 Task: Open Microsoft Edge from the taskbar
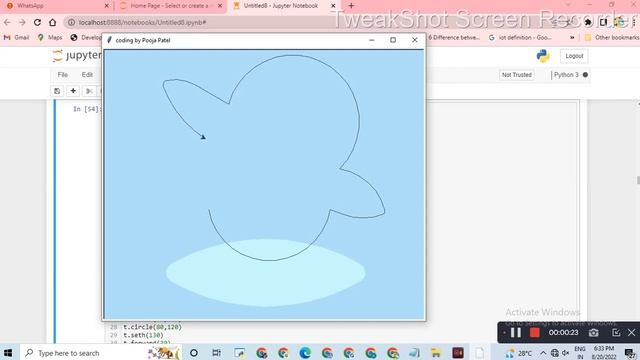click(x=305, y=353)
